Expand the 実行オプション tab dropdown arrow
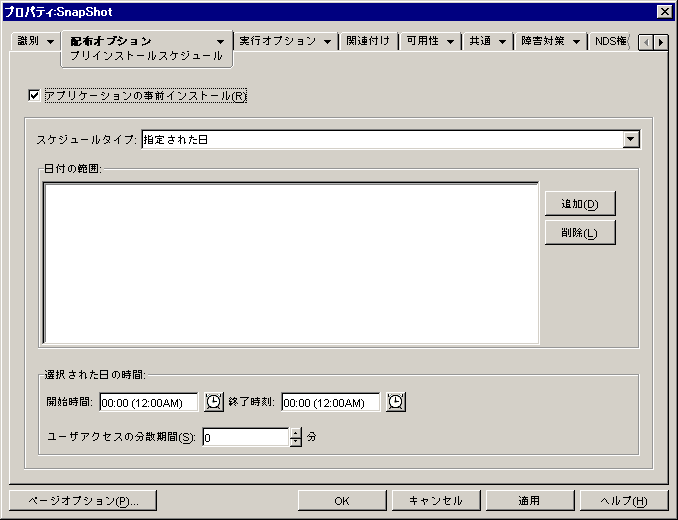The width and height of the screenshot is (678, 520). [327, 42]
